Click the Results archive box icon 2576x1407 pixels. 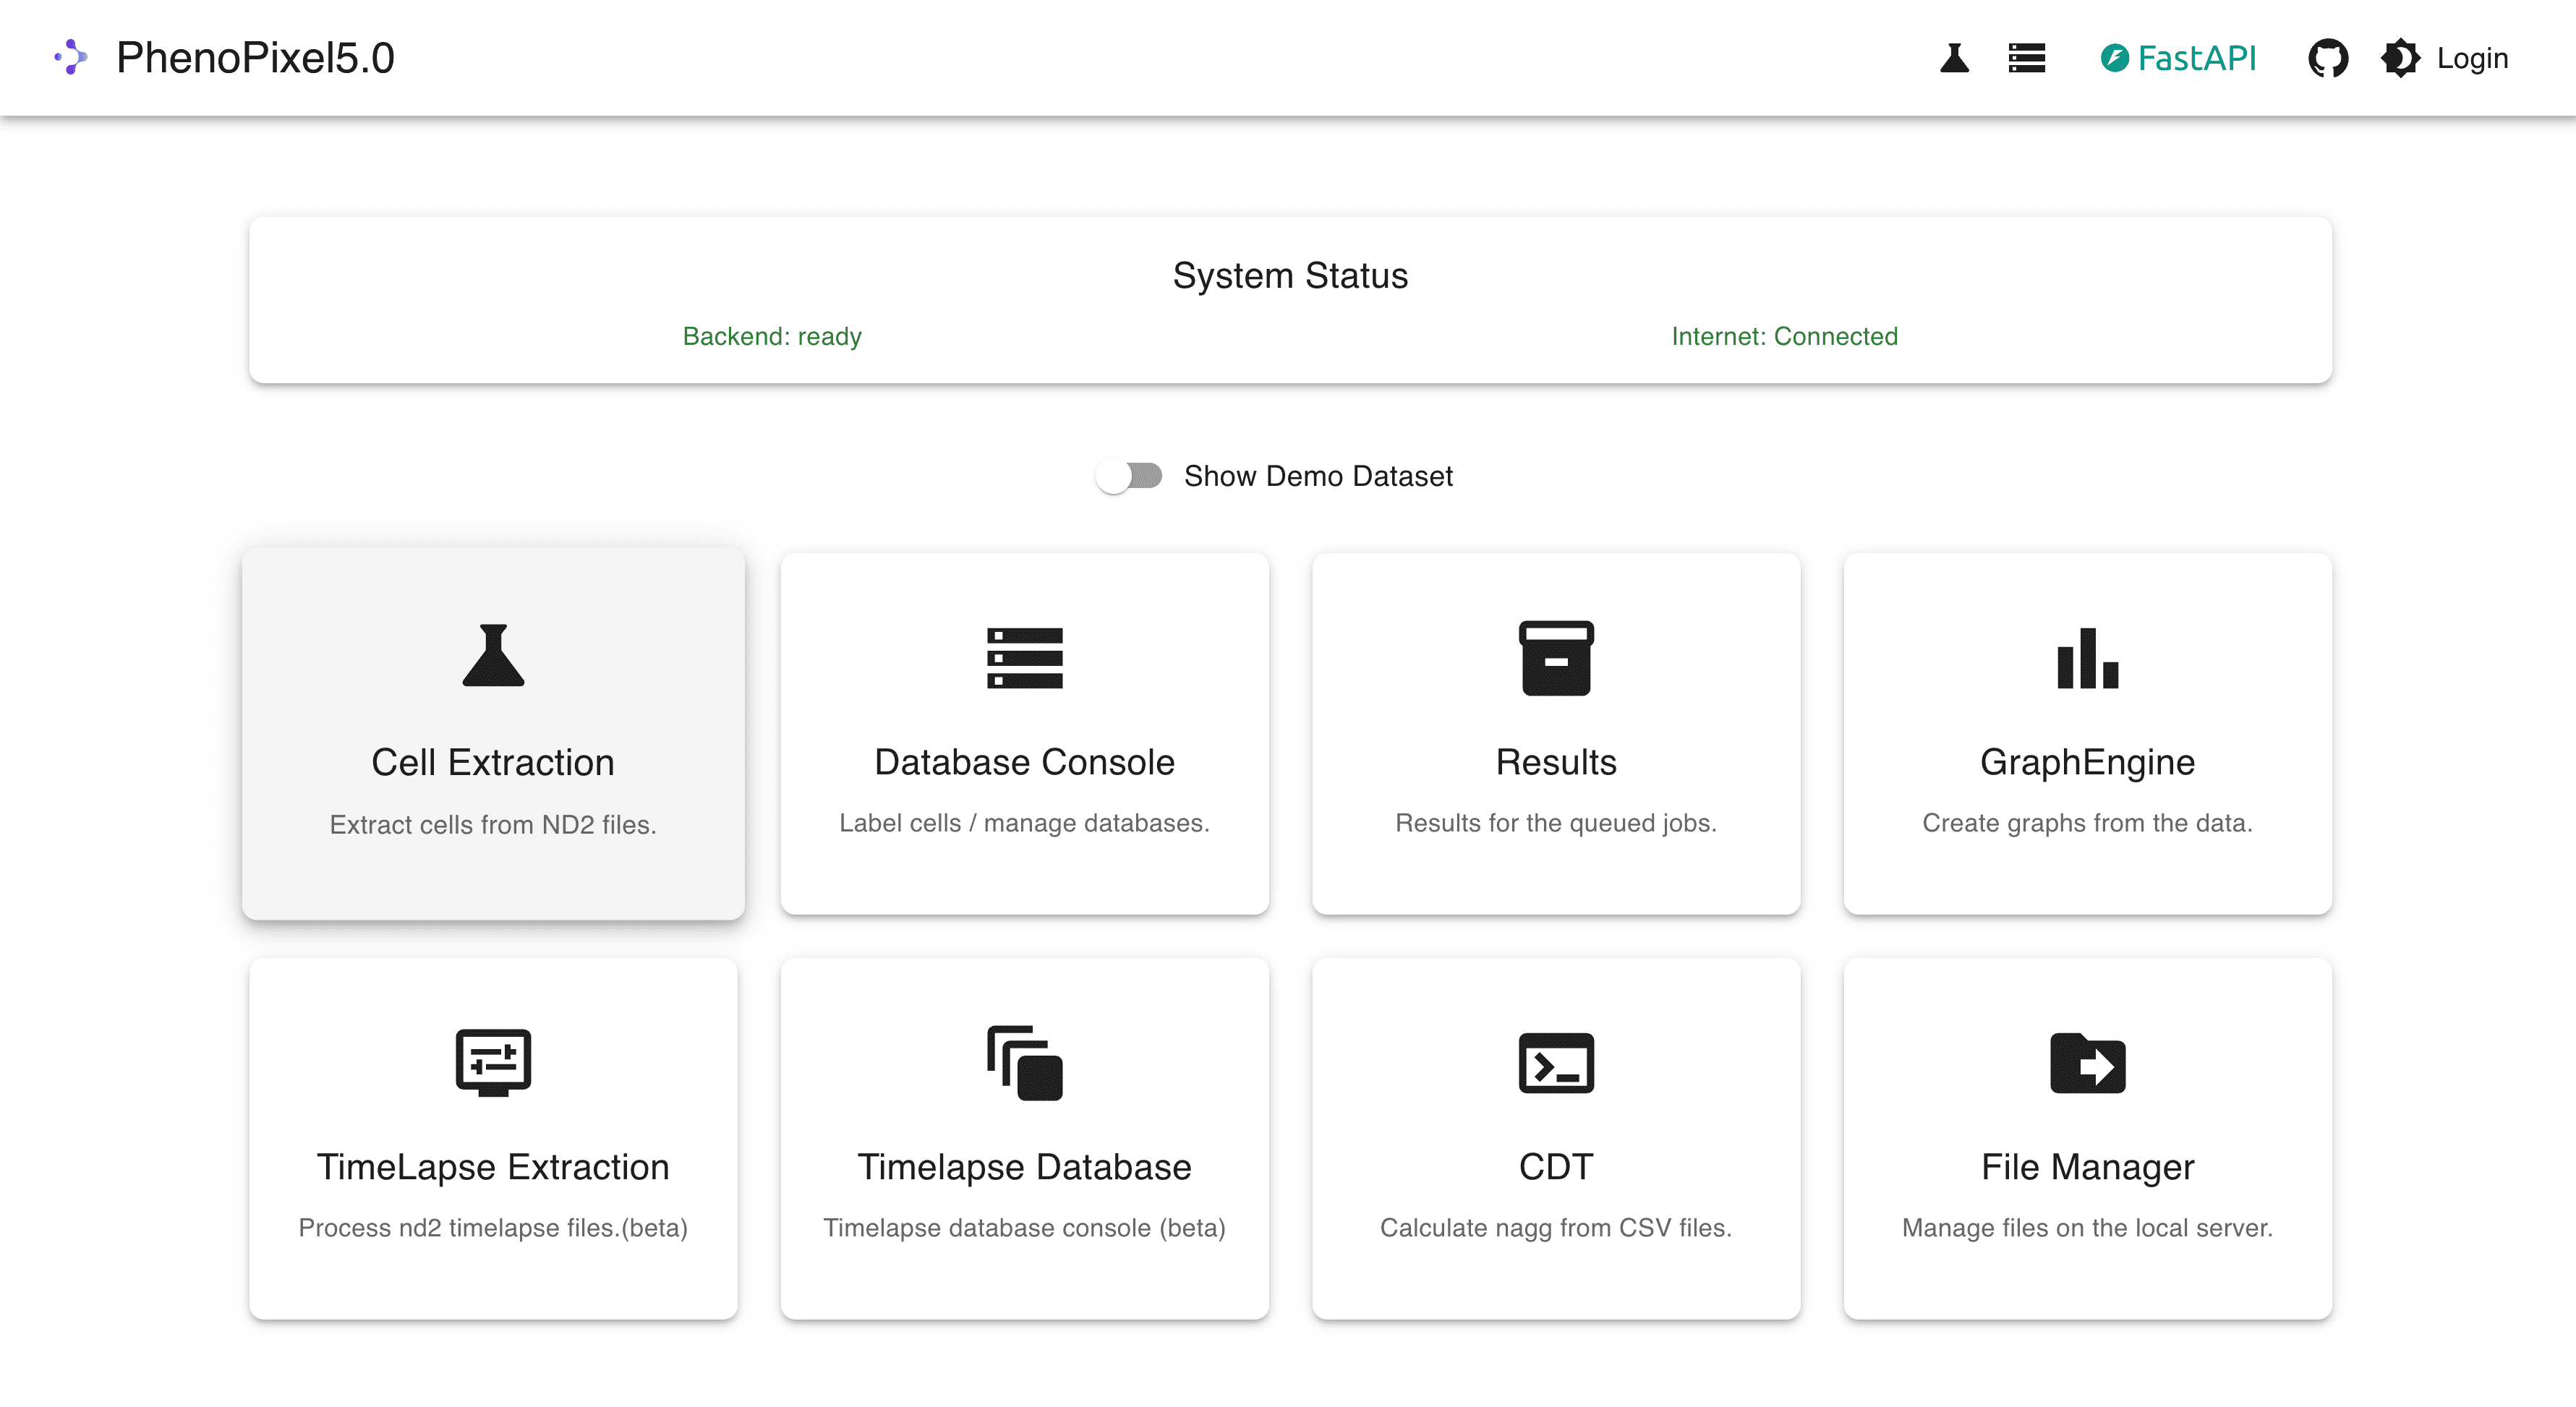point(1556,657)
